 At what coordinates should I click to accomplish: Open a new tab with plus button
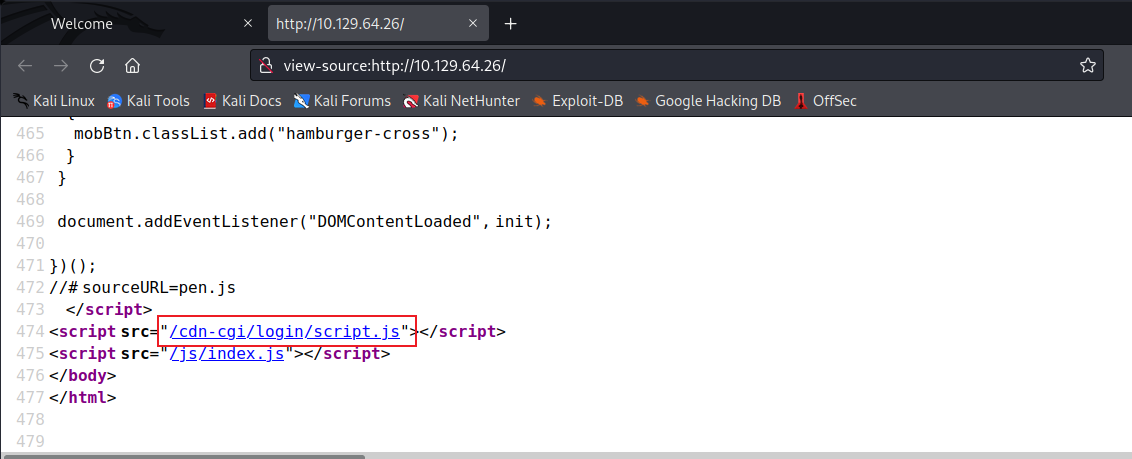click(510, 24)
